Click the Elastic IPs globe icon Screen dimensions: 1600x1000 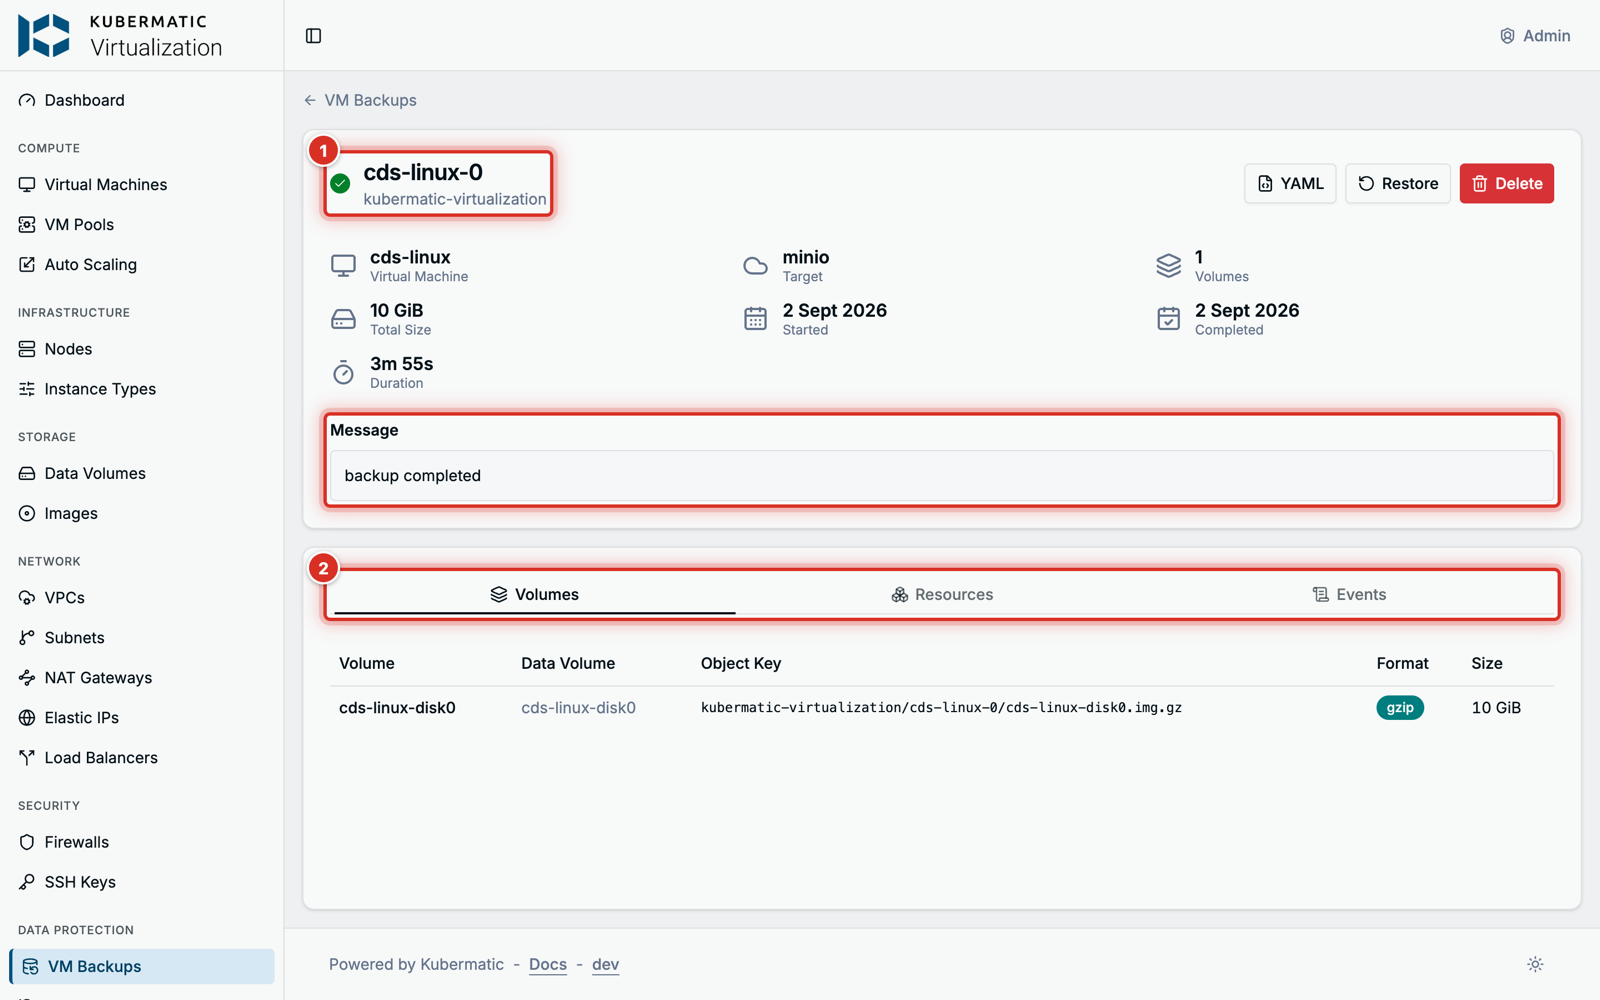click(27, 717)
